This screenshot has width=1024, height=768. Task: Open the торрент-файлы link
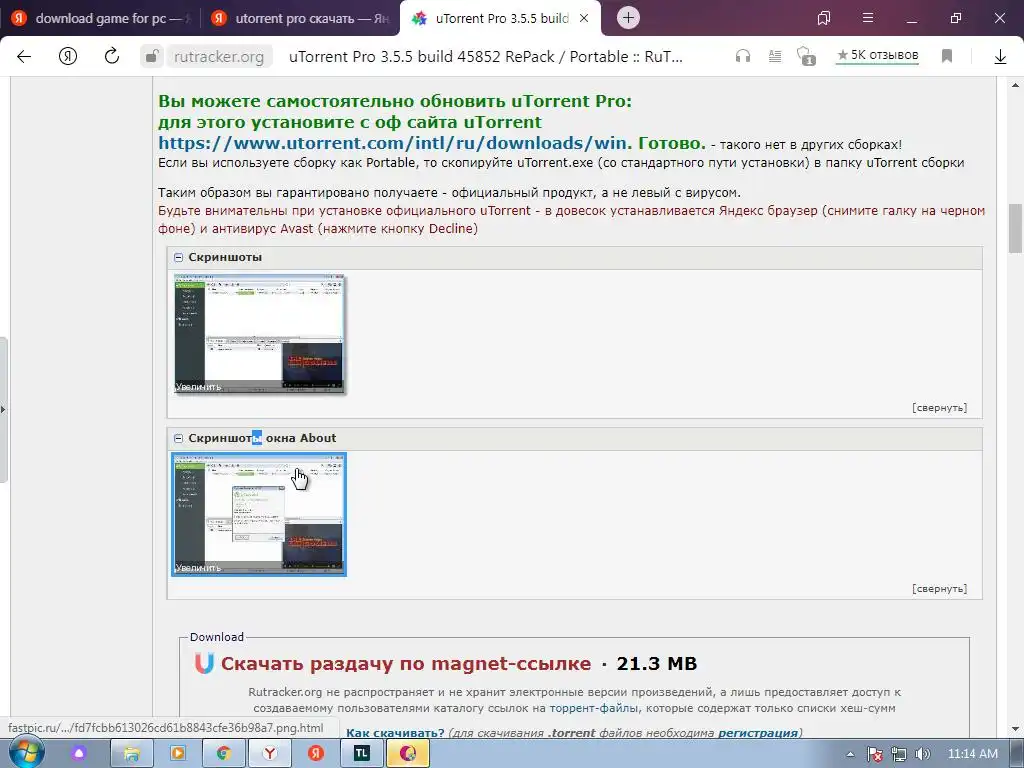pyautogui.click(x=594, y=708)
